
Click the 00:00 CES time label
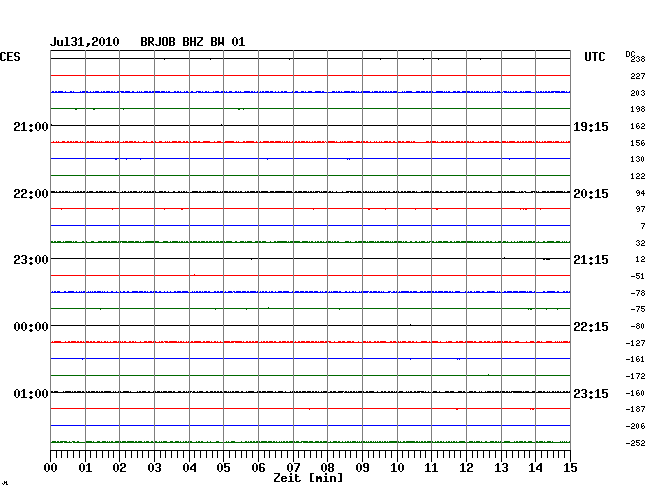point(31,327)
